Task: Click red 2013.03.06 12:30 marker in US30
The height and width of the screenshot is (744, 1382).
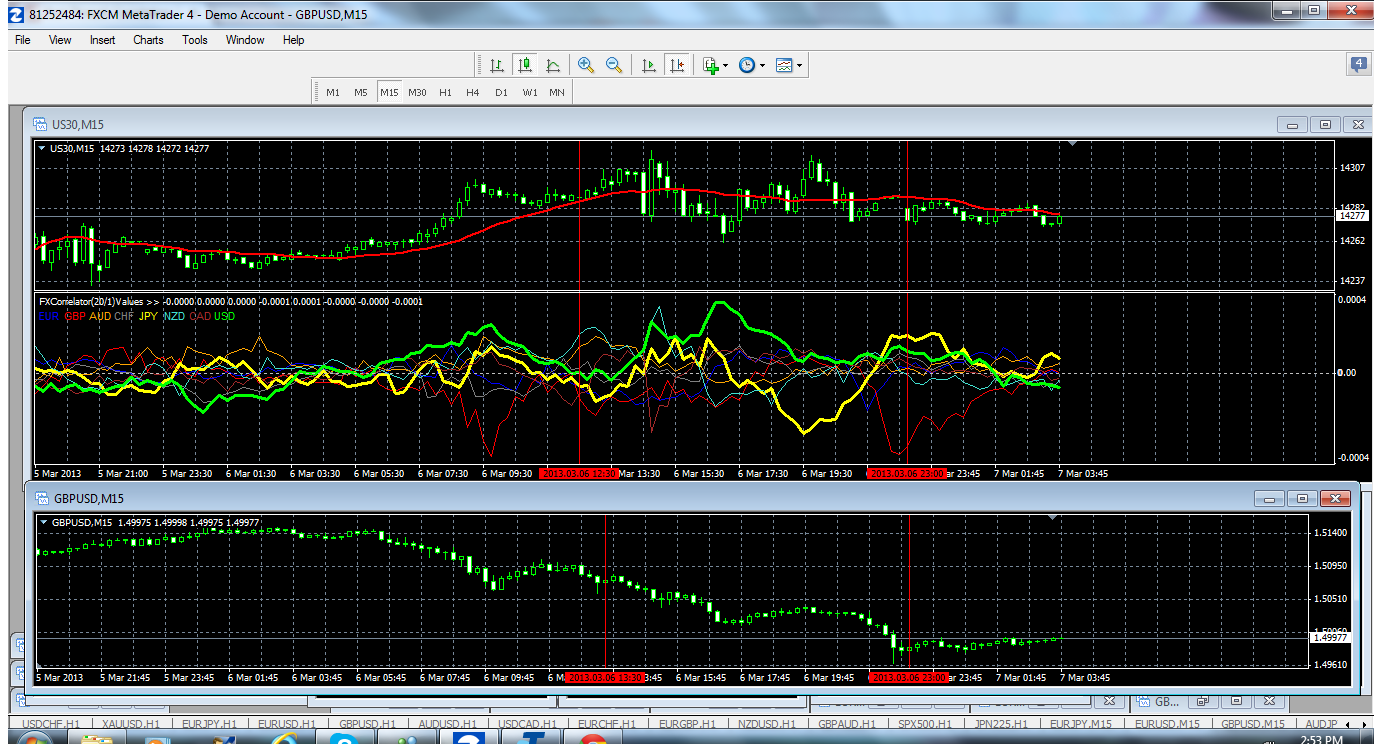Action: pos(580,473)
